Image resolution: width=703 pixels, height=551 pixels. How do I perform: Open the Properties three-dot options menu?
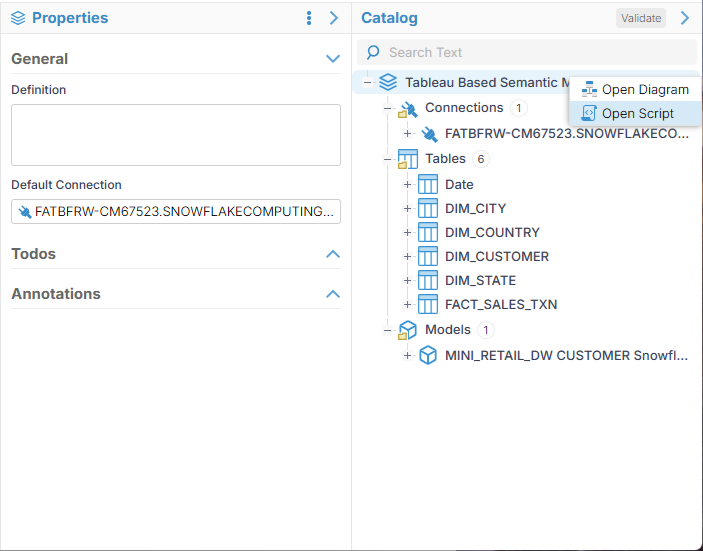309,18
